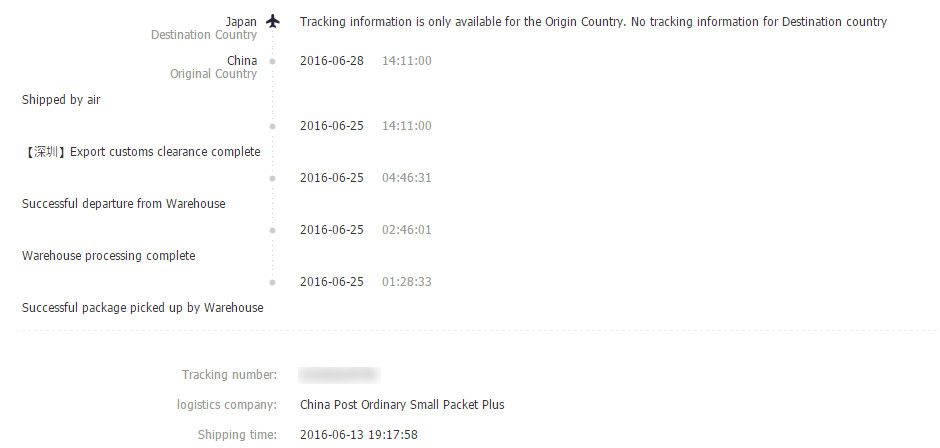
Task: Click Successful package picked up by Warehouse
Action: pyautogui.click(x=143, y=308)
